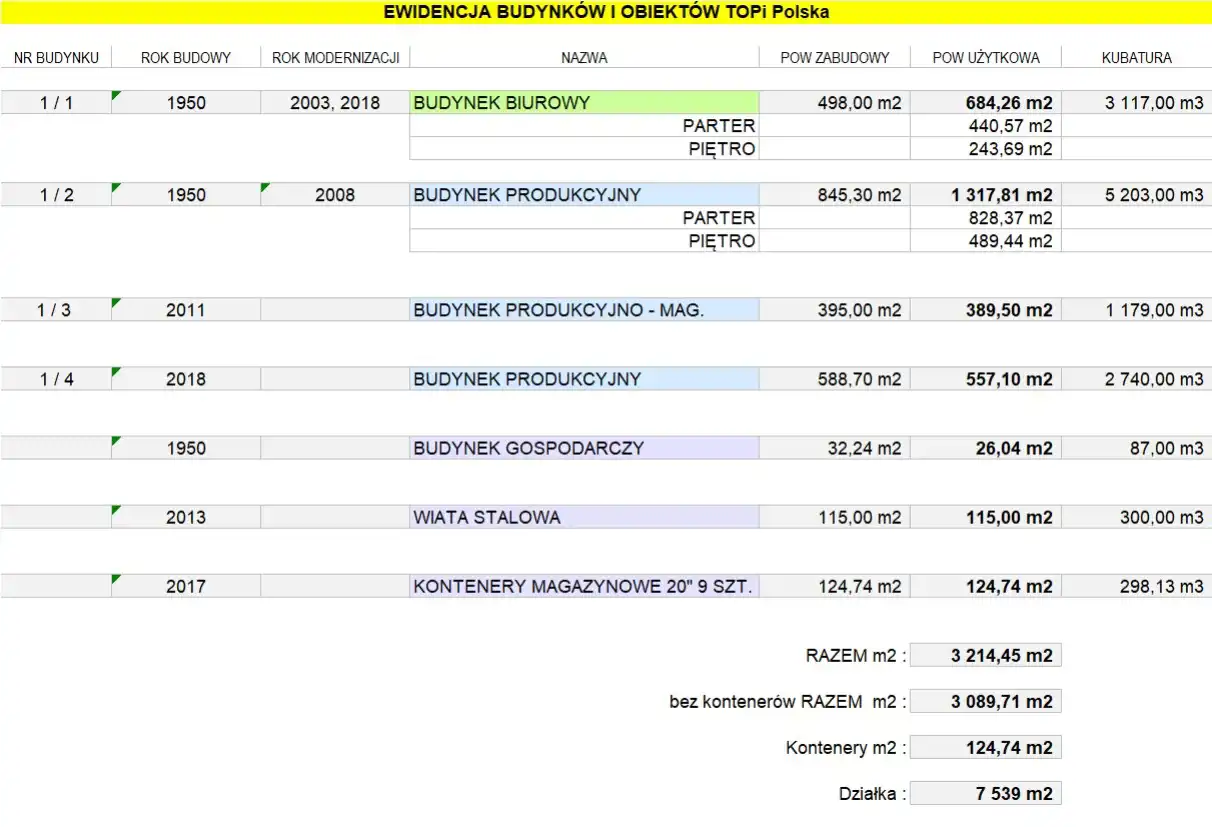Click the "1 317,81 m2" usable area cell

pyautogui.click(x=986, y=194)
